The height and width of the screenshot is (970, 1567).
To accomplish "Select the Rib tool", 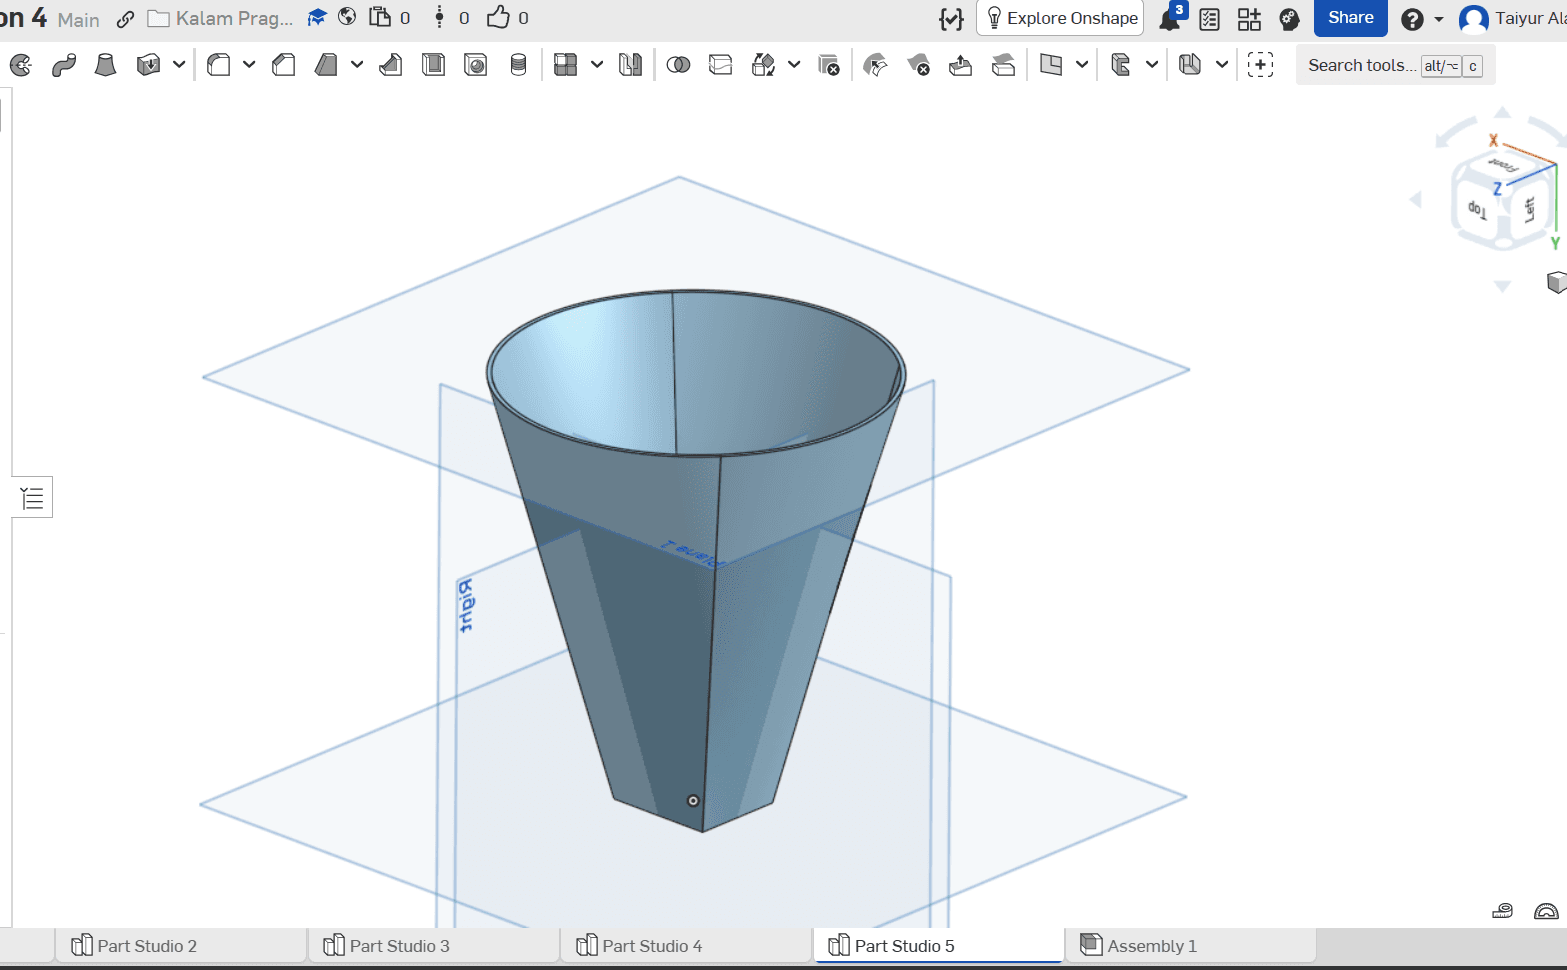I will pos(391,65).
